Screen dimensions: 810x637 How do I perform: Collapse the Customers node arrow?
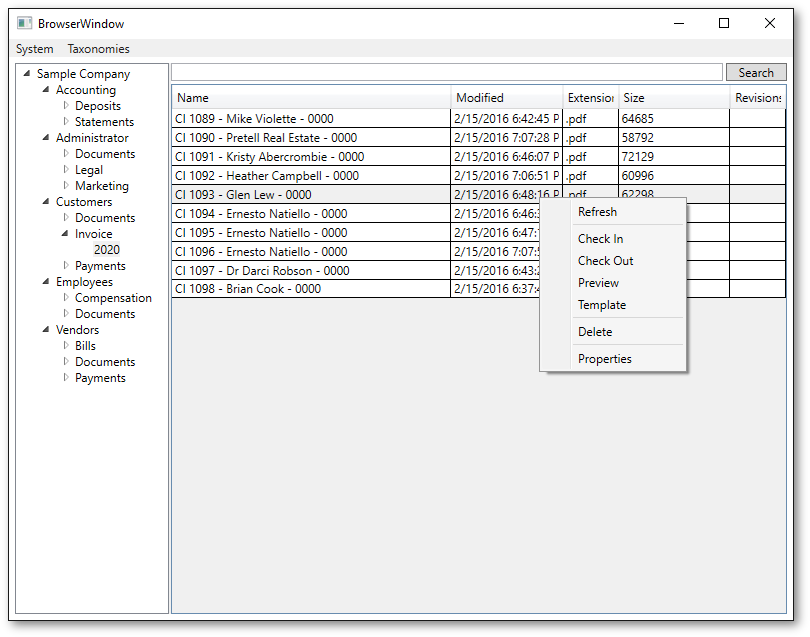tap(46, 201)
